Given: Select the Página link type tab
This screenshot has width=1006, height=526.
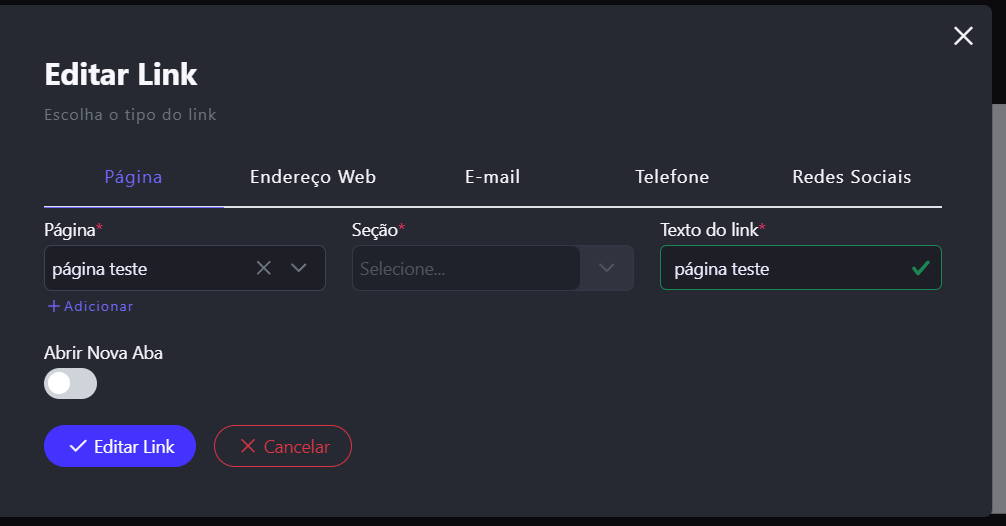Looking at the screenshot, I should coord(134,177).
